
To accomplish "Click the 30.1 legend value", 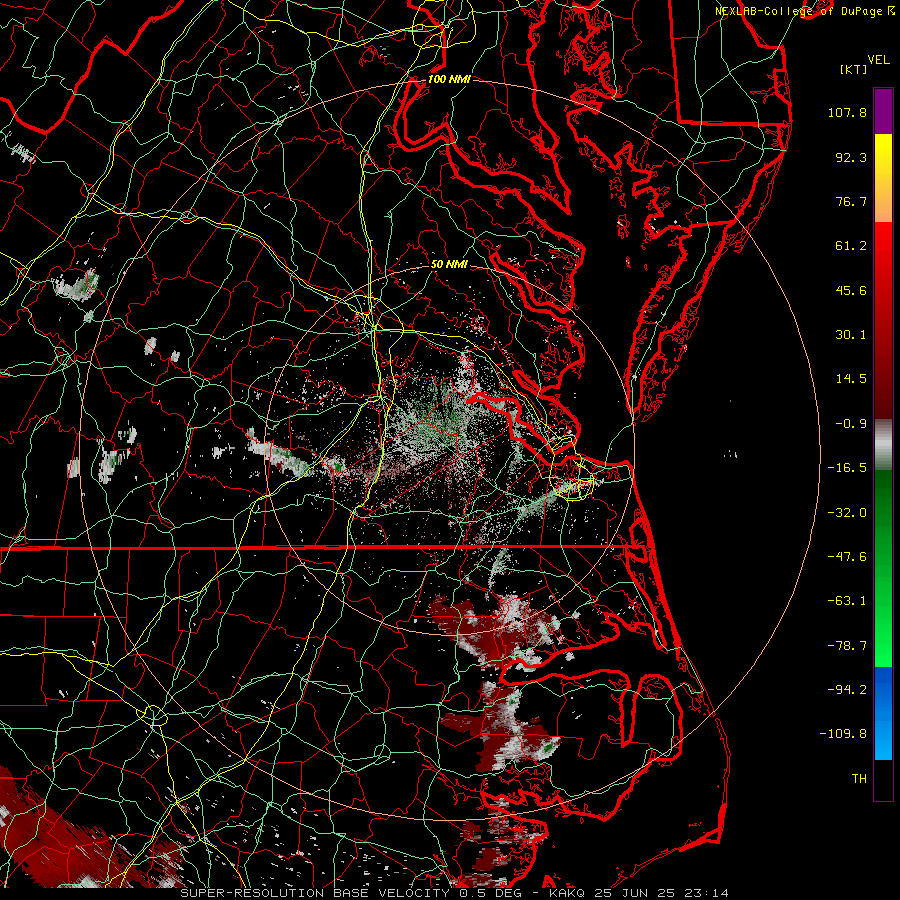I will click(x=851, y=335).
